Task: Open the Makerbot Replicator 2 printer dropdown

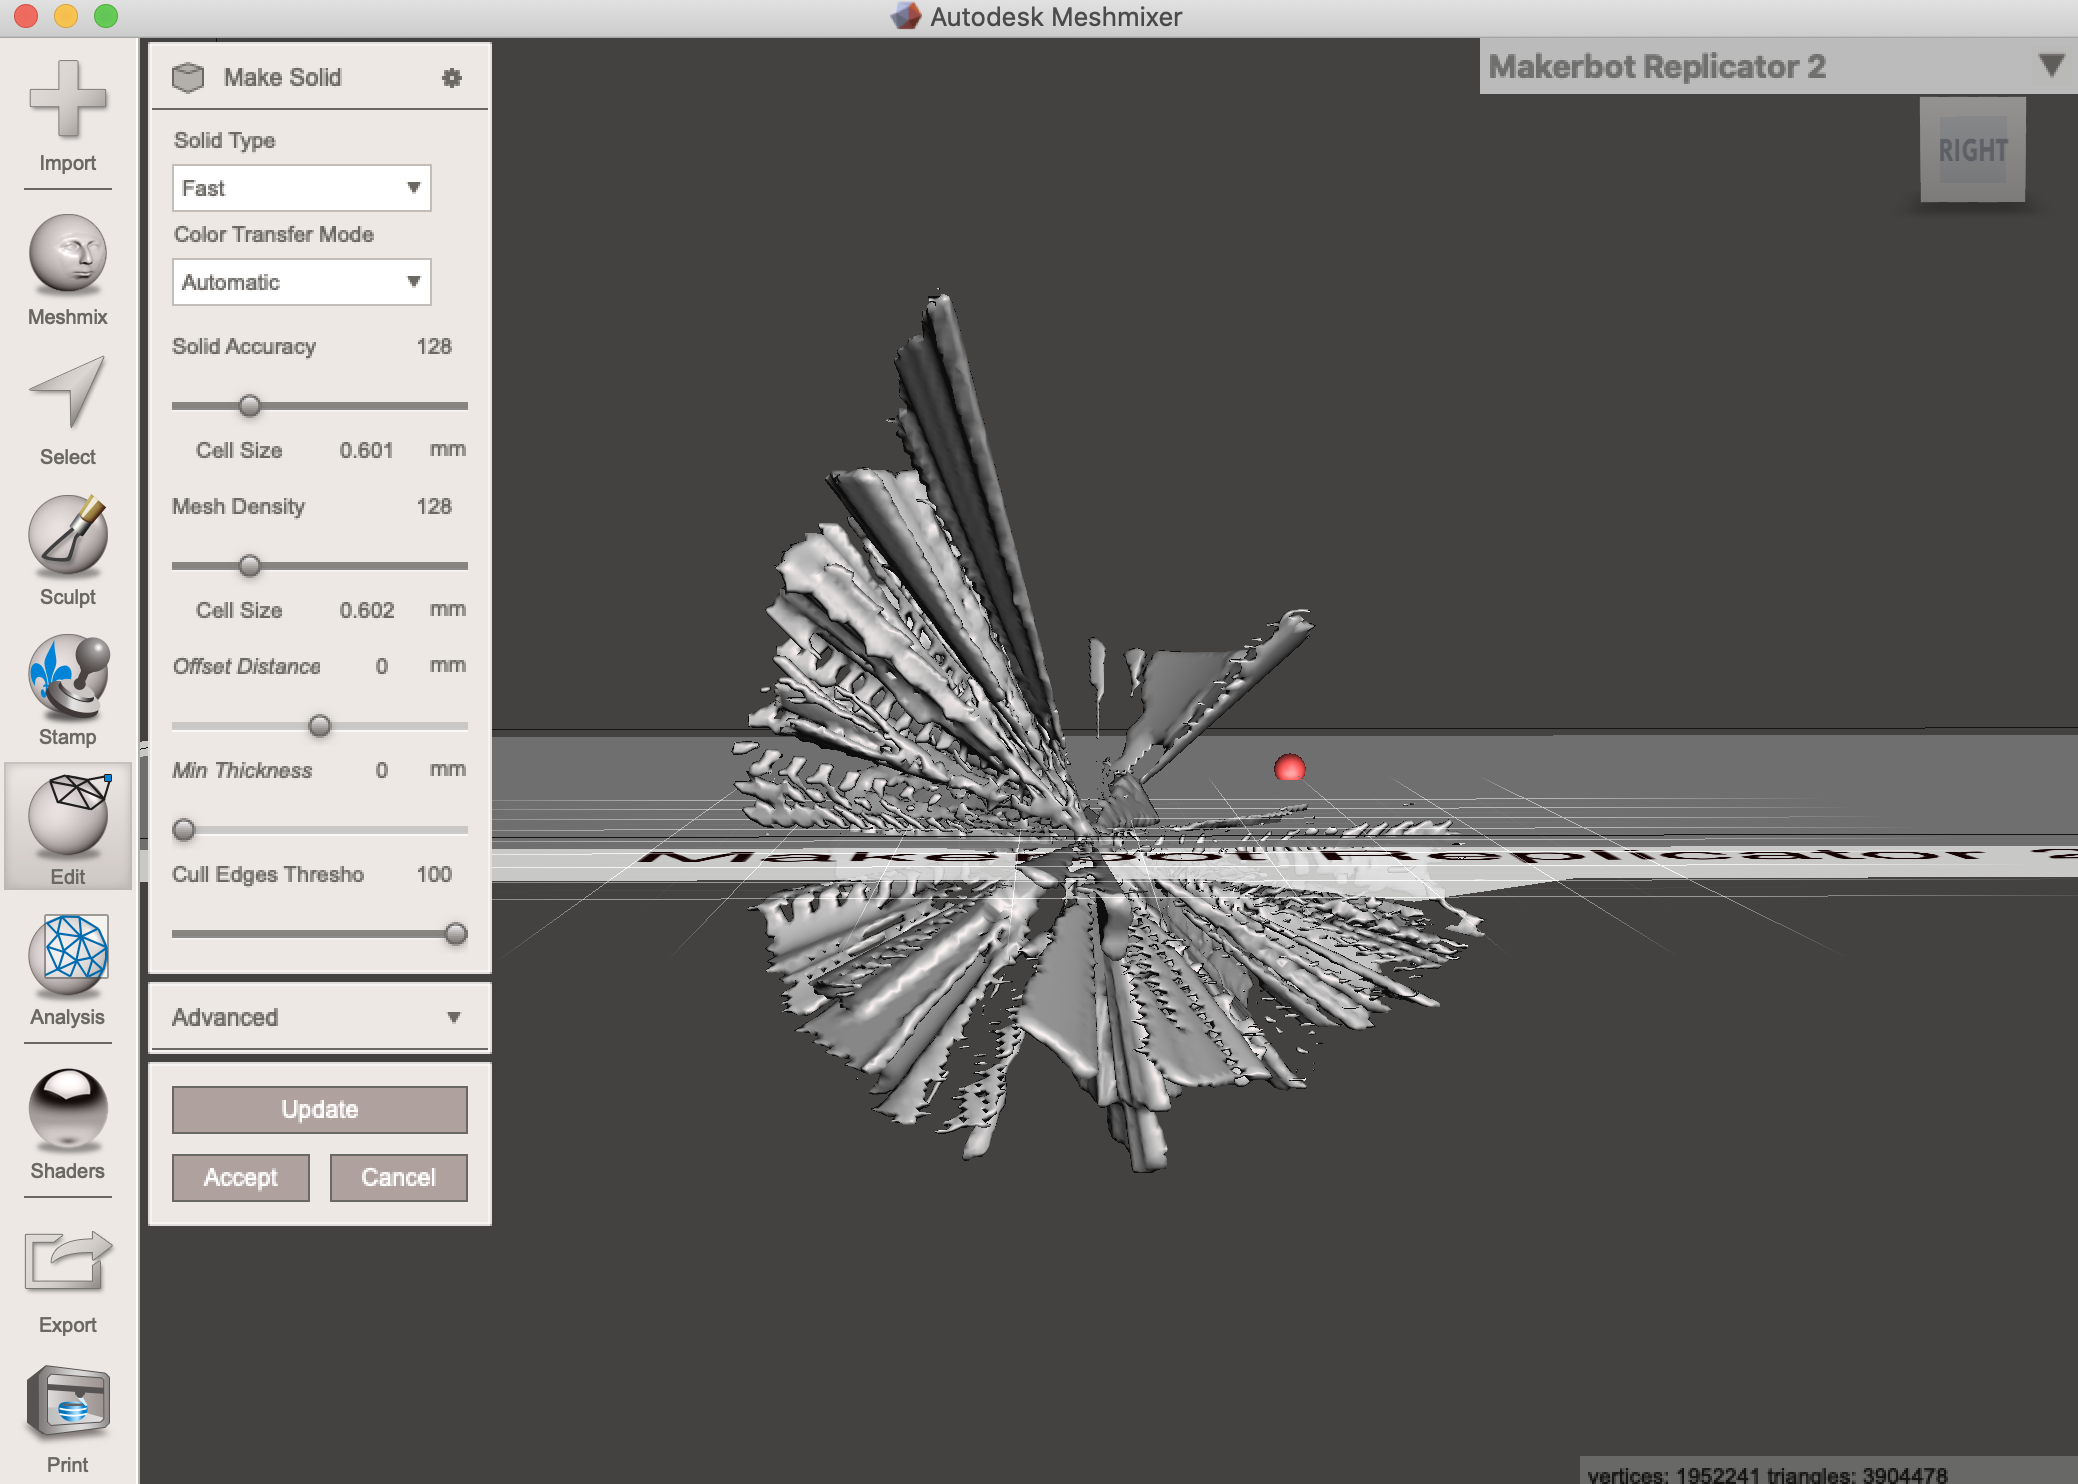Action: coord(1778,66)
